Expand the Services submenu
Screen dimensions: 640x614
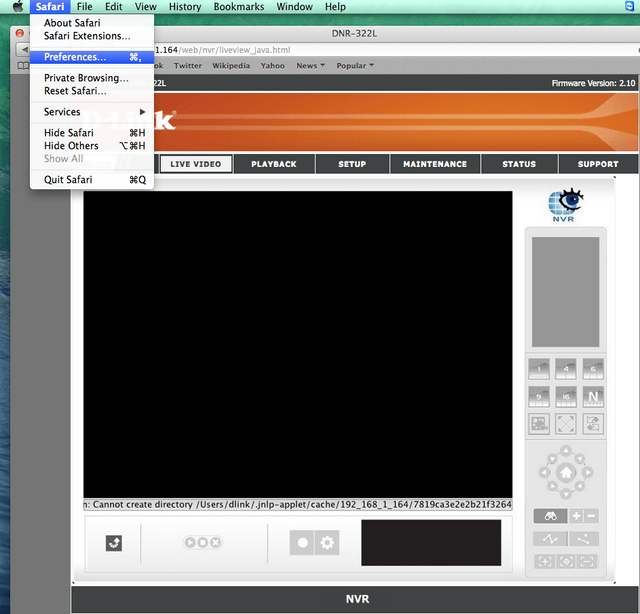point(92,112)
